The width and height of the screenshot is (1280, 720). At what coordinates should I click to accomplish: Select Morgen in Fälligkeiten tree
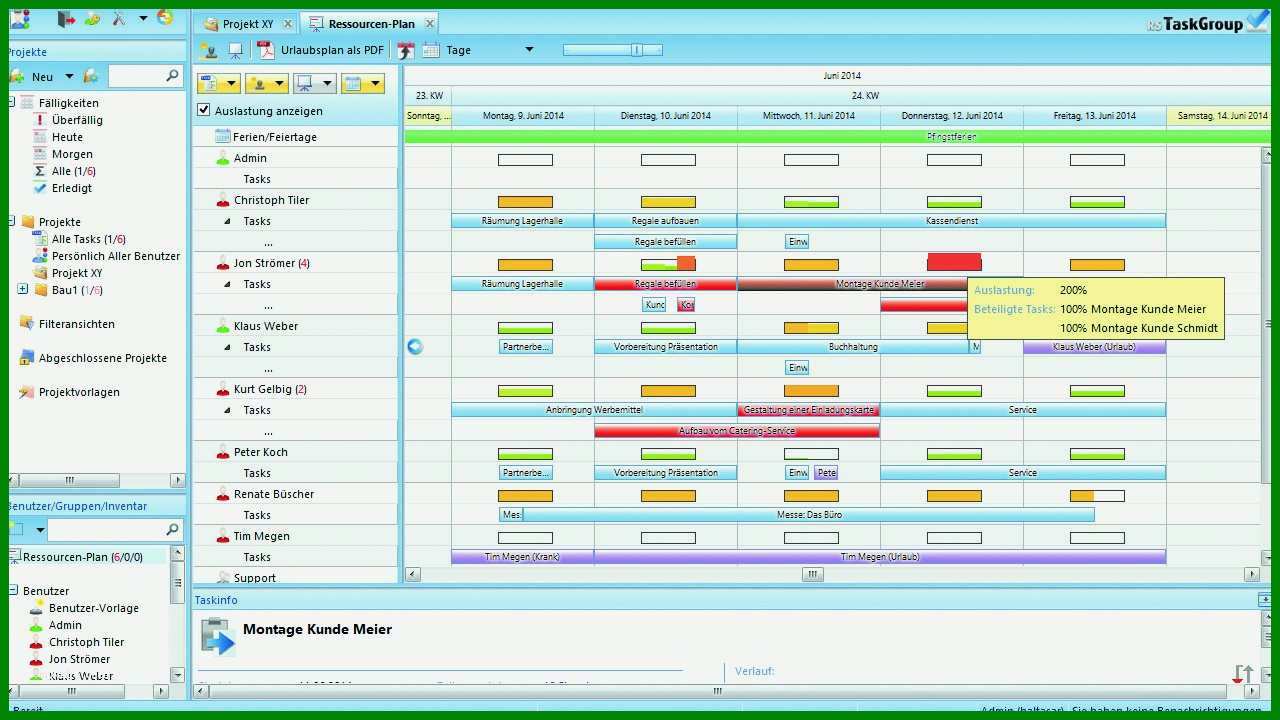[72, 154]
